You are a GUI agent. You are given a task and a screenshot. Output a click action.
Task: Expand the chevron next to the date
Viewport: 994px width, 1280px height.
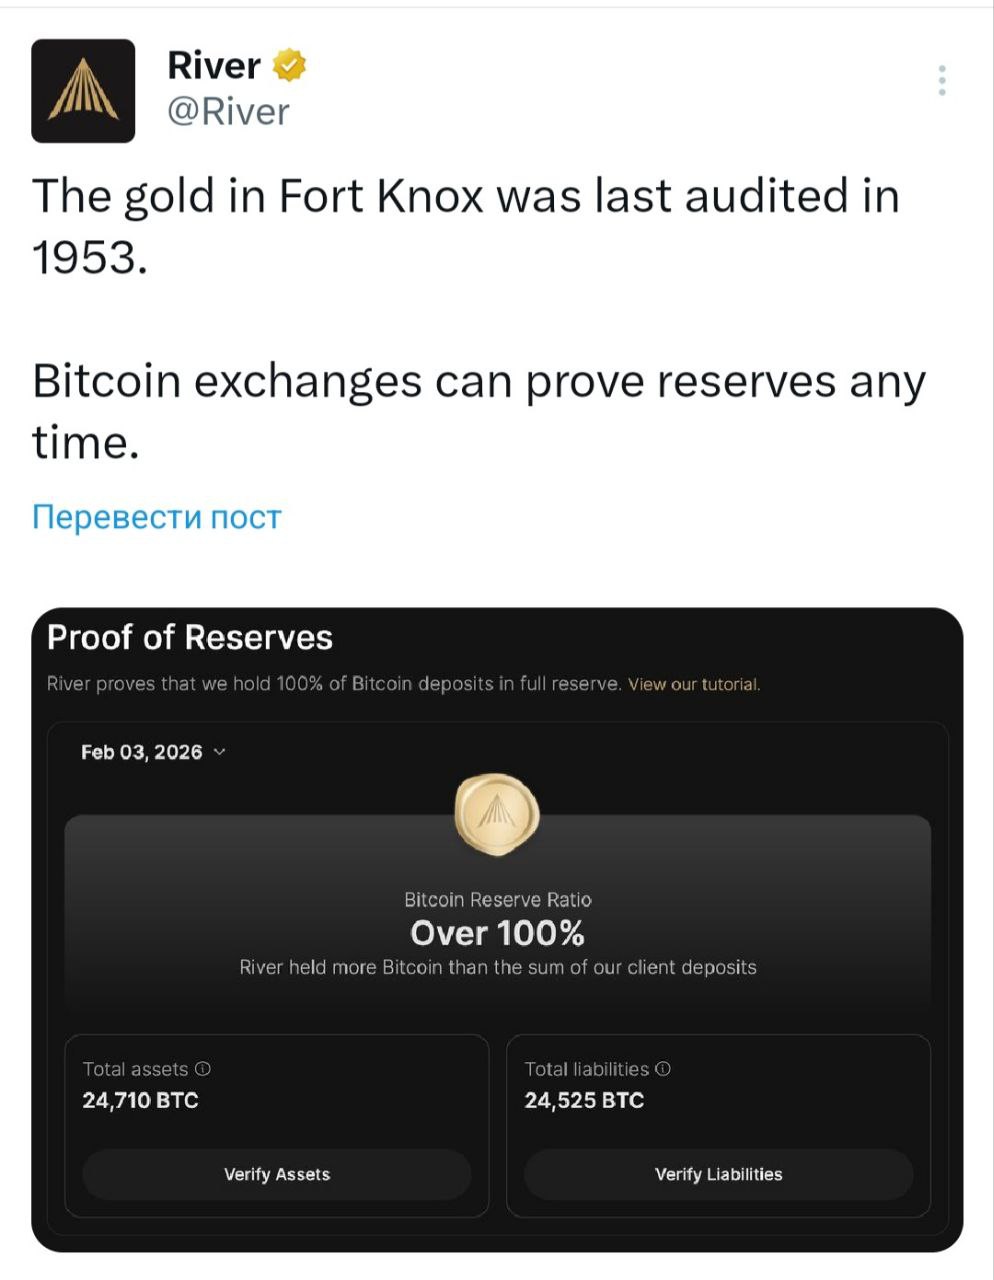pyautogui.click(x=220, y=752)
